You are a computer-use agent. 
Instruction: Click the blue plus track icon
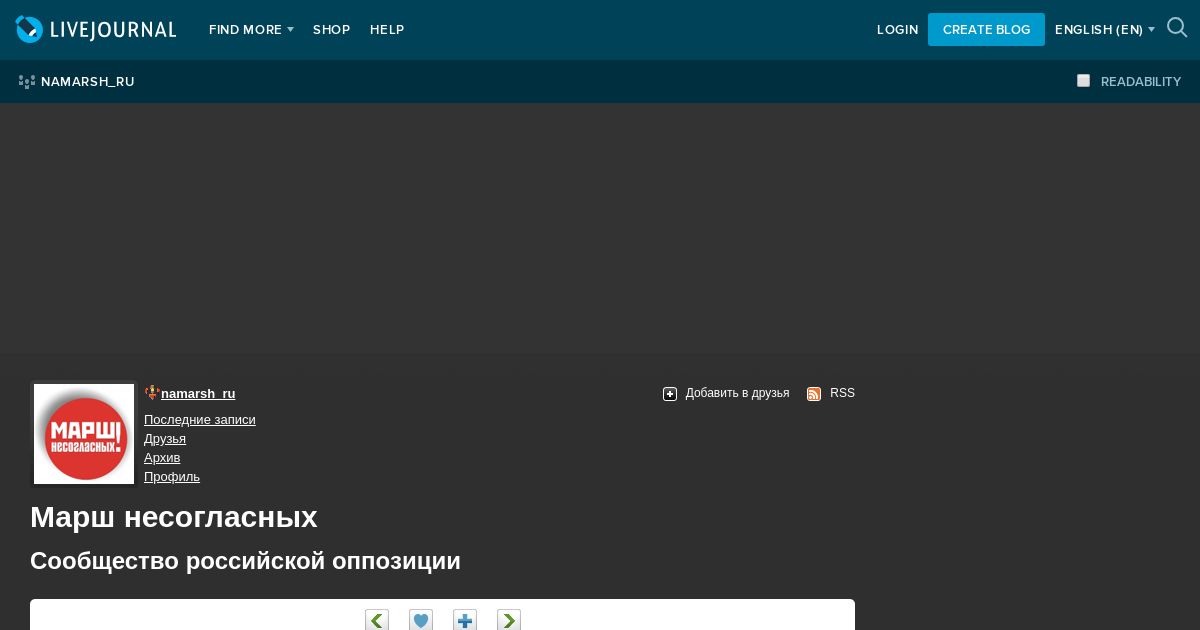point(465,620)
